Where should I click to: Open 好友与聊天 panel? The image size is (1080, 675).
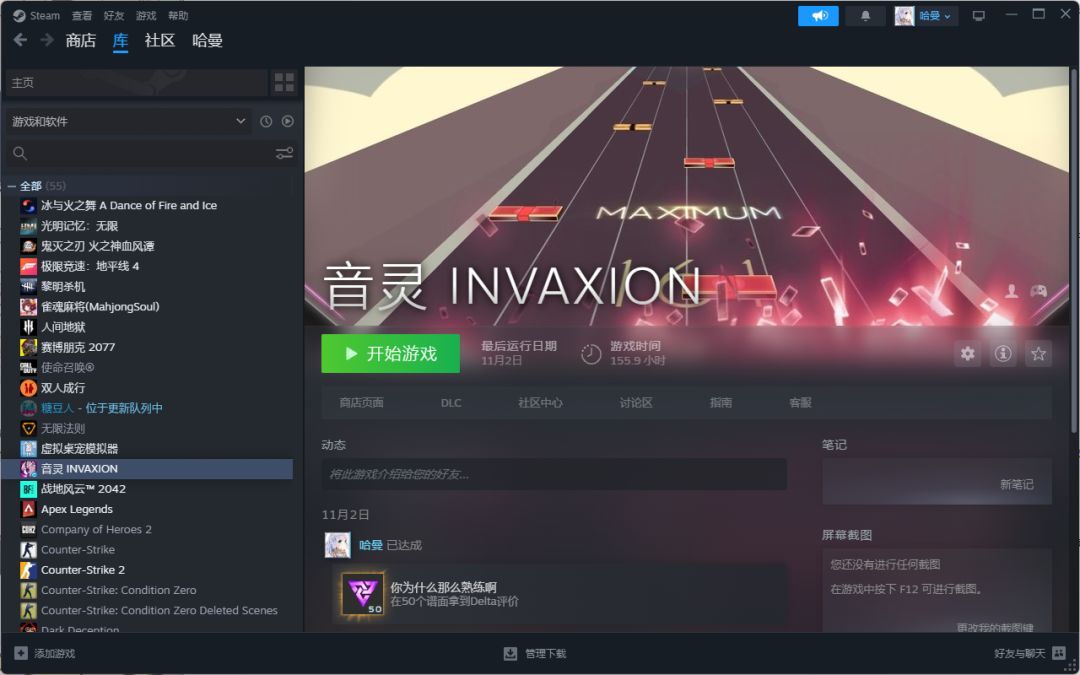click(x=1030, y=654)
